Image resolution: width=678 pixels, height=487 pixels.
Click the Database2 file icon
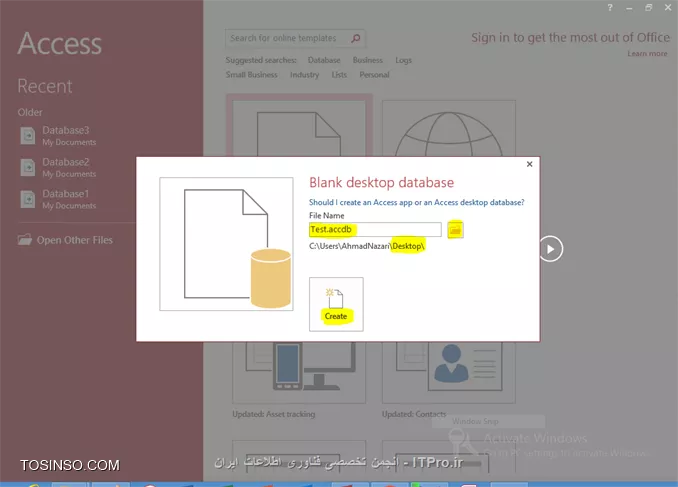coord(28,167)
